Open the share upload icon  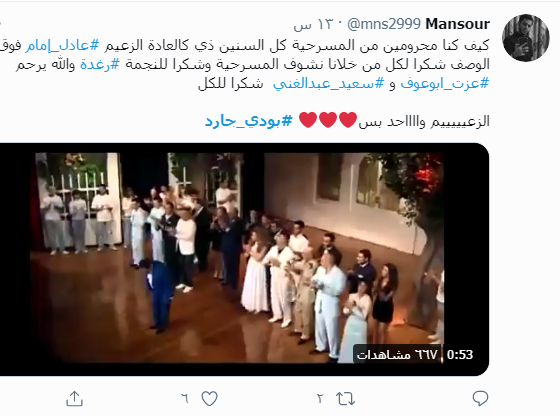[74, 399]
